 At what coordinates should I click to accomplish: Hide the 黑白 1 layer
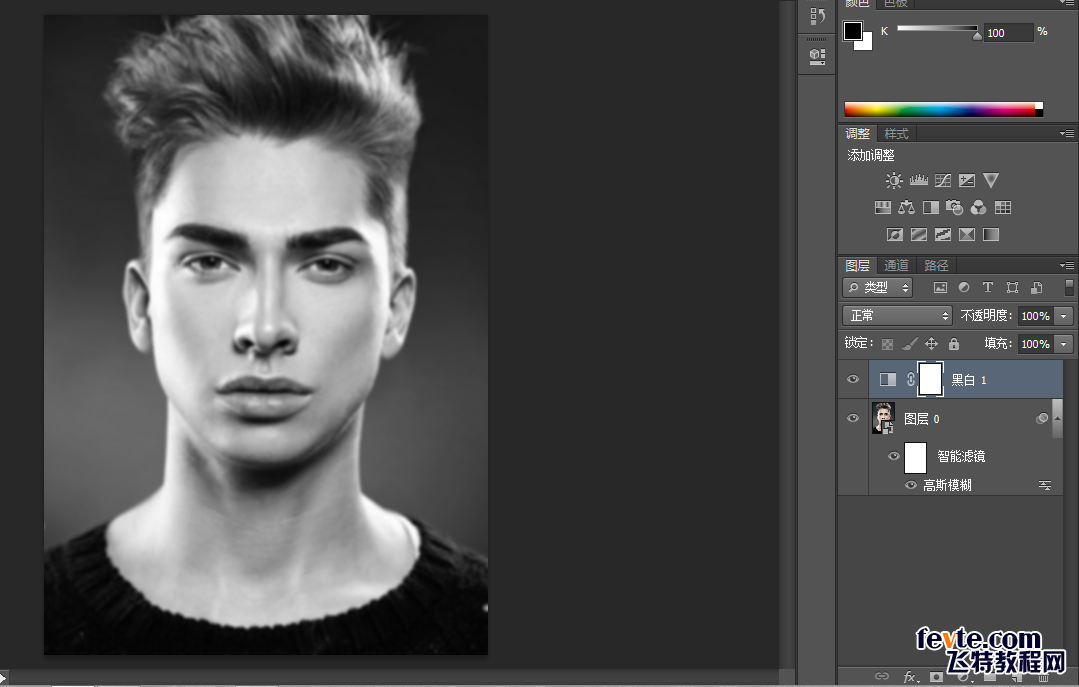853,379
